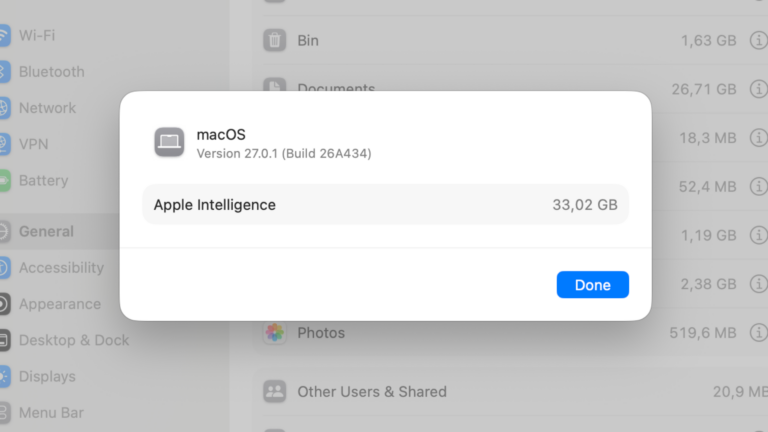The width and height of the screenshot is (768, 432).
Task: Click the Other Users & Shared icon
Action: 275,391
